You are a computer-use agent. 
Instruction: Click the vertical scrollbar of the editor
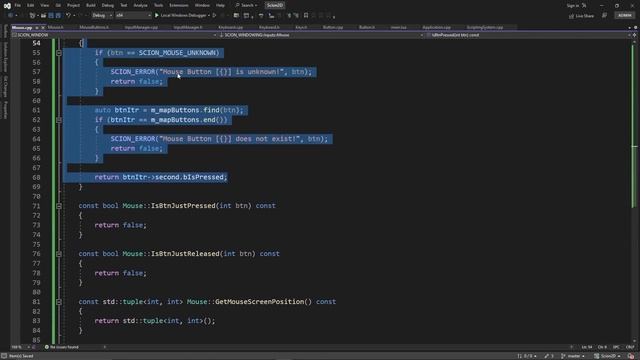634,191
